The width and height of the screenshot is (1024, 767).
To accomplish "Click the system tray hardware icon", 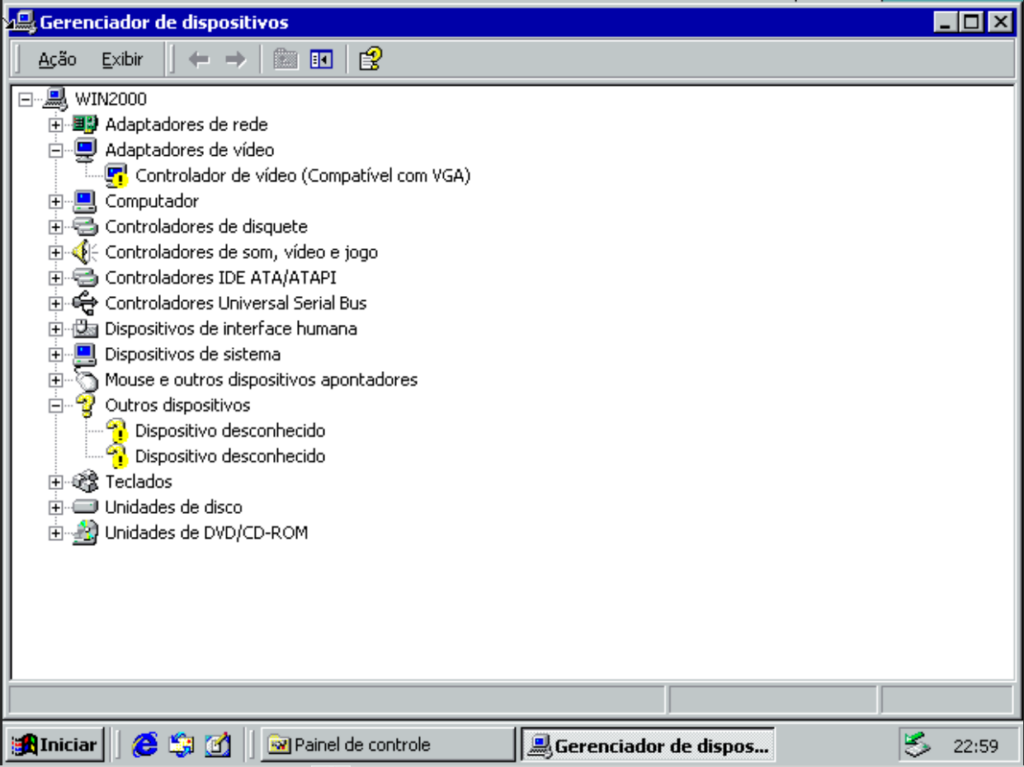I will point(917,744).
